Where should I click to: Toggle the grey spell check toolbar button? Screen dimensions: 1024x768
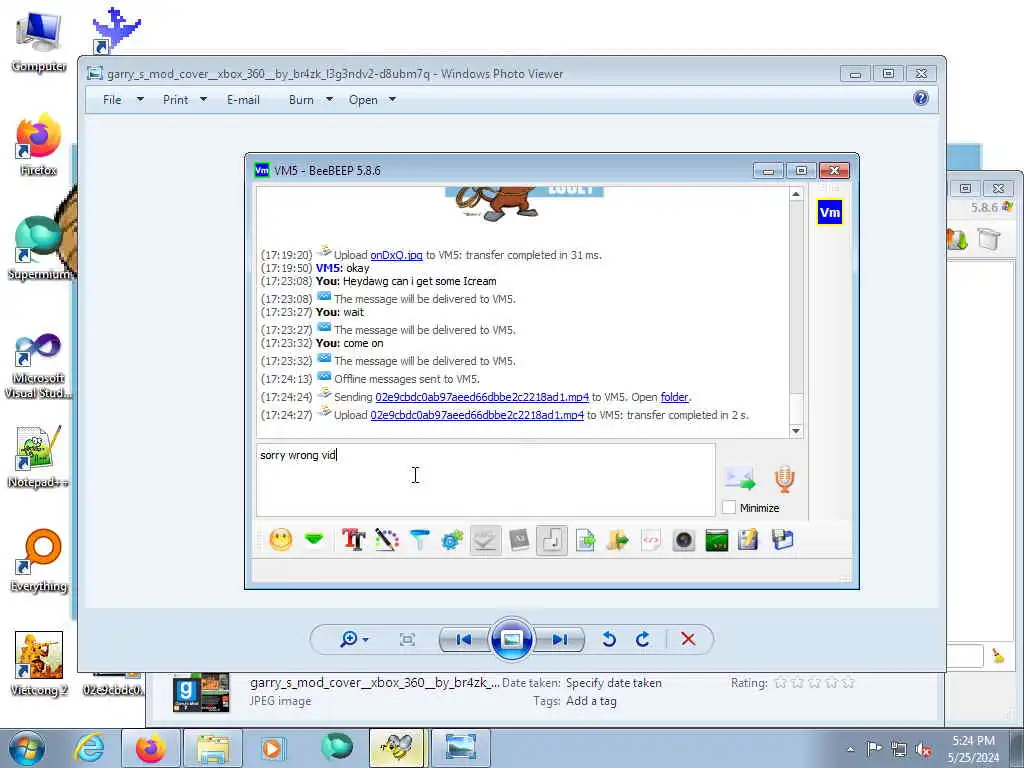[x=485, y=540]
